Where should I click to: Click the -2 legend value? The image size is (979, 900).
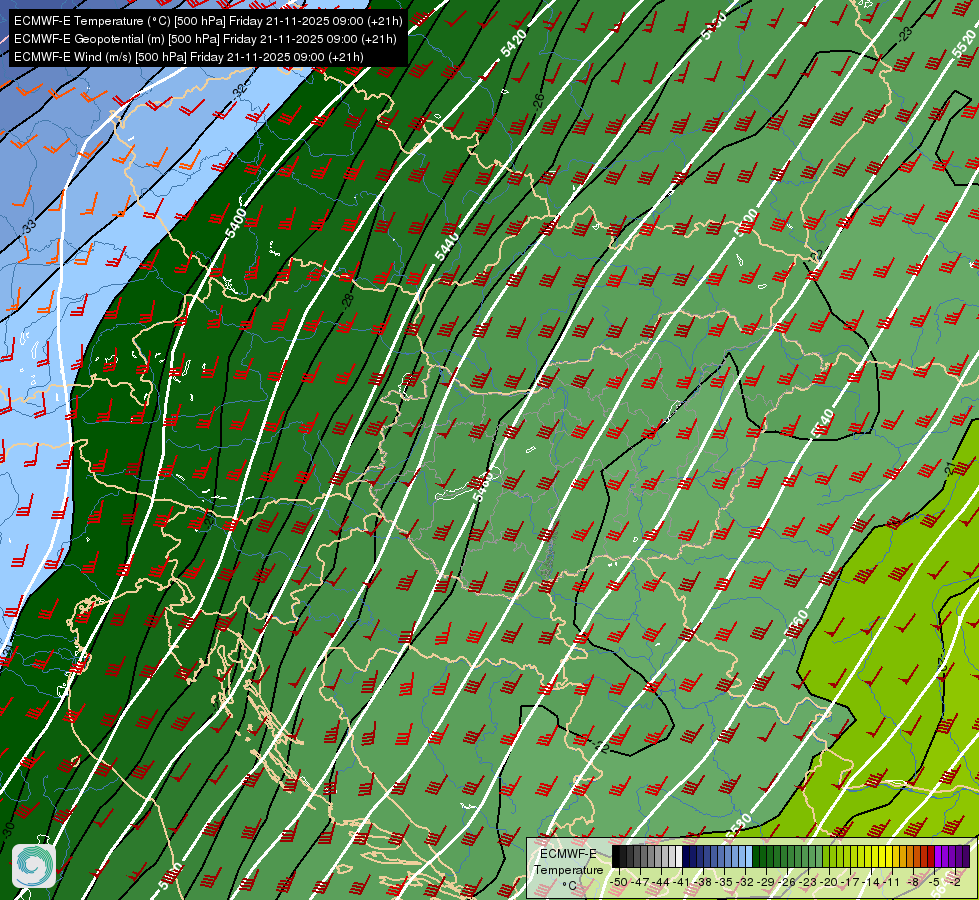(x=955, y=882)
